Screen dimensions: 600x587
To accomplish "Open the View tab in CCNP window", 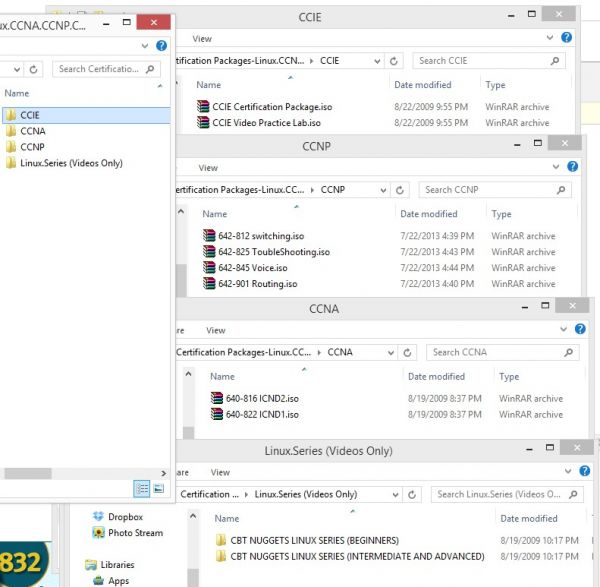I will (208, 168).
